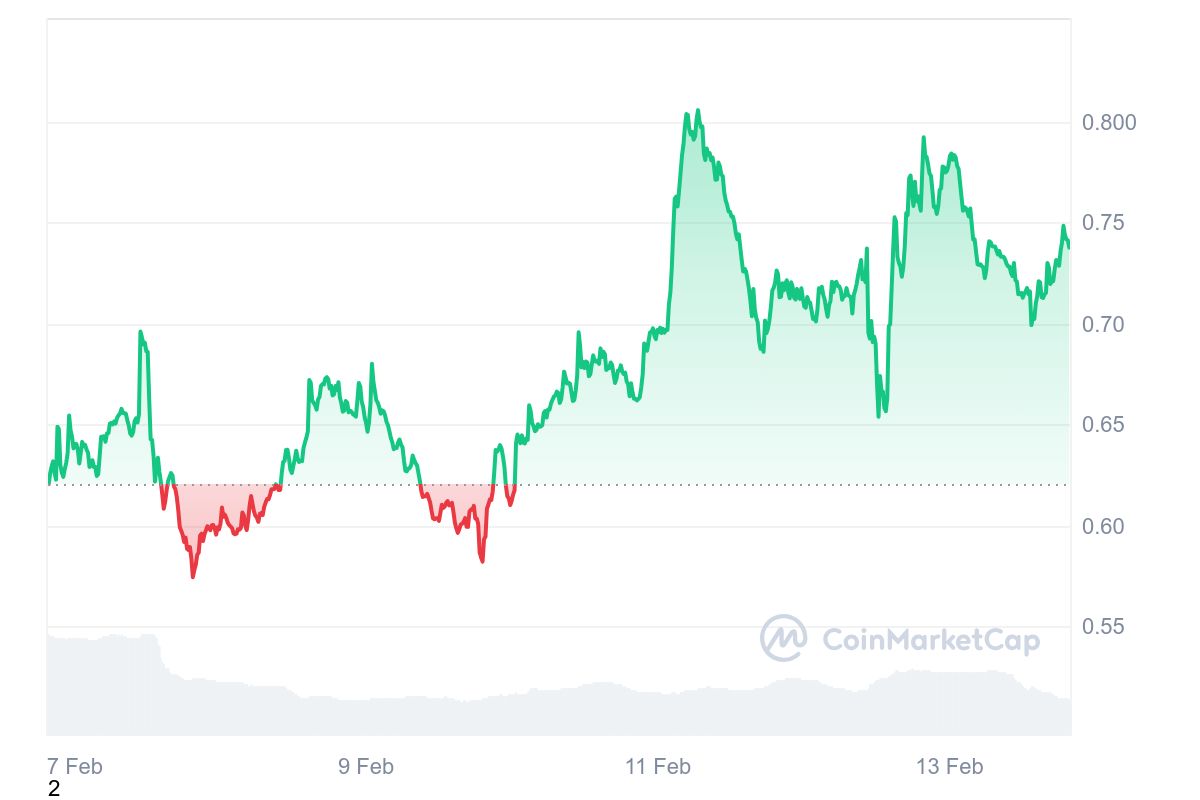The image size is (1200, 800).
Task: Click the 13 Feb date label
Action: [950, 767]
